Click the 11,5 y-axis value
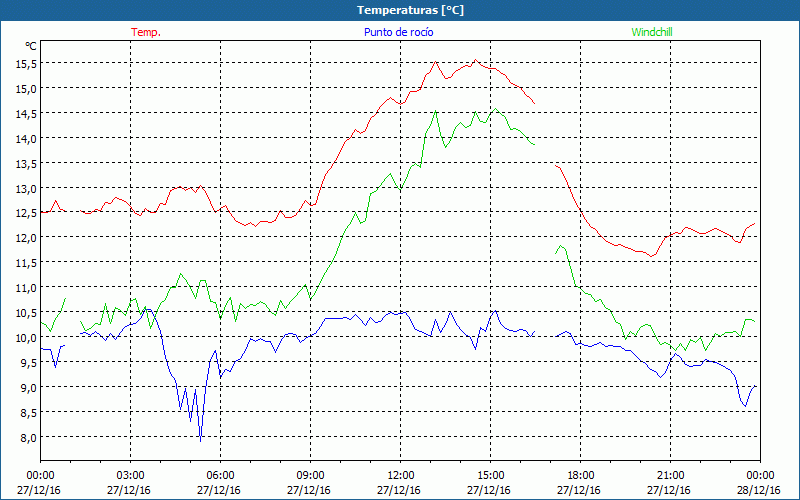The width and height of the screenshot is (800, 500). 27,263
